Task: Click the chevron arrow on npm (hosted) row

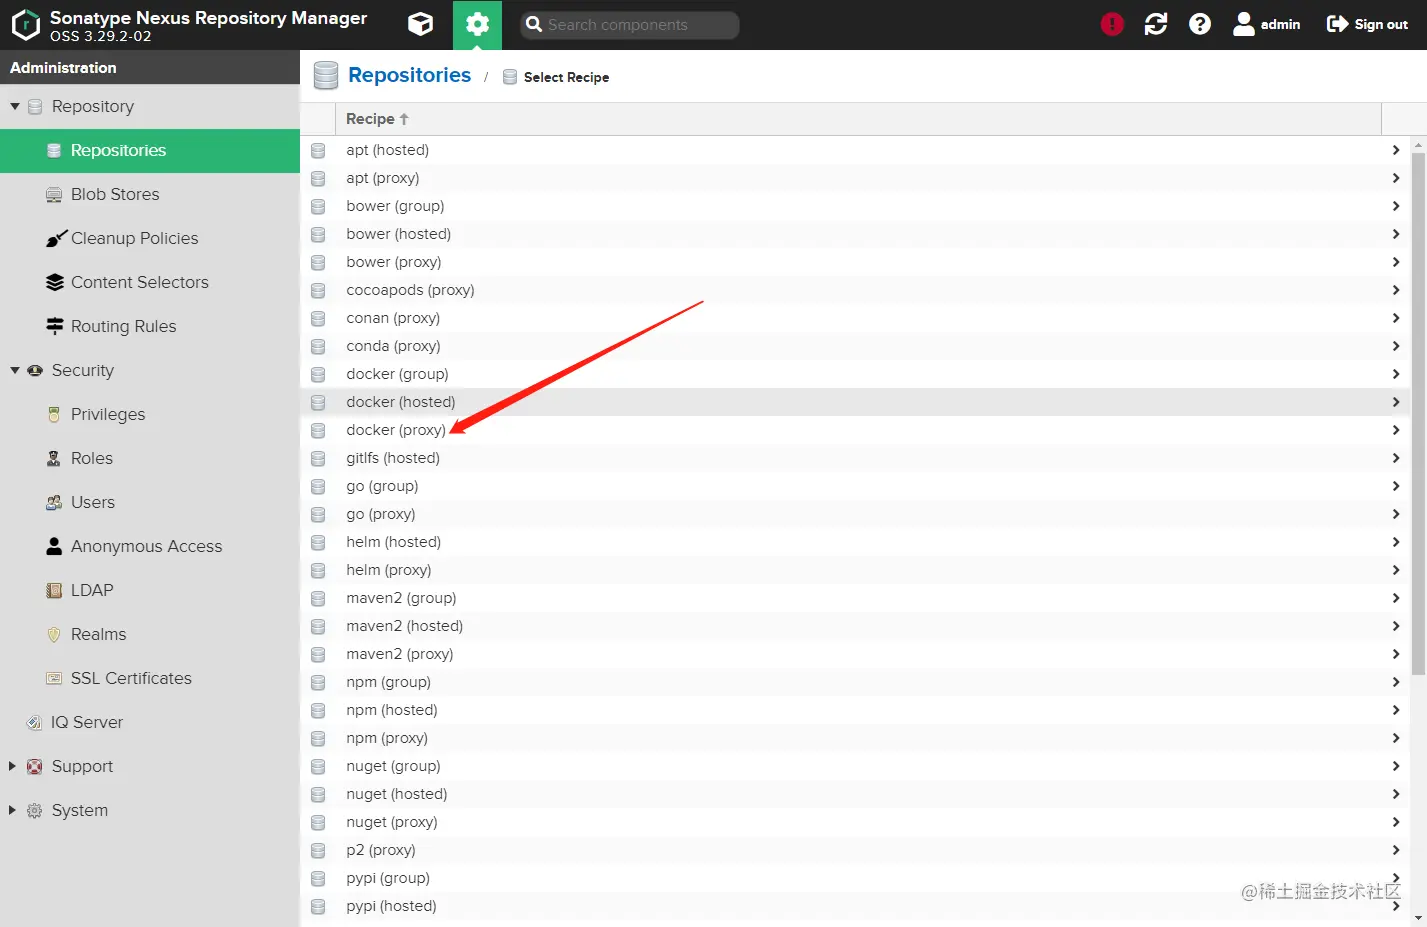Action: pos(1395,710)
